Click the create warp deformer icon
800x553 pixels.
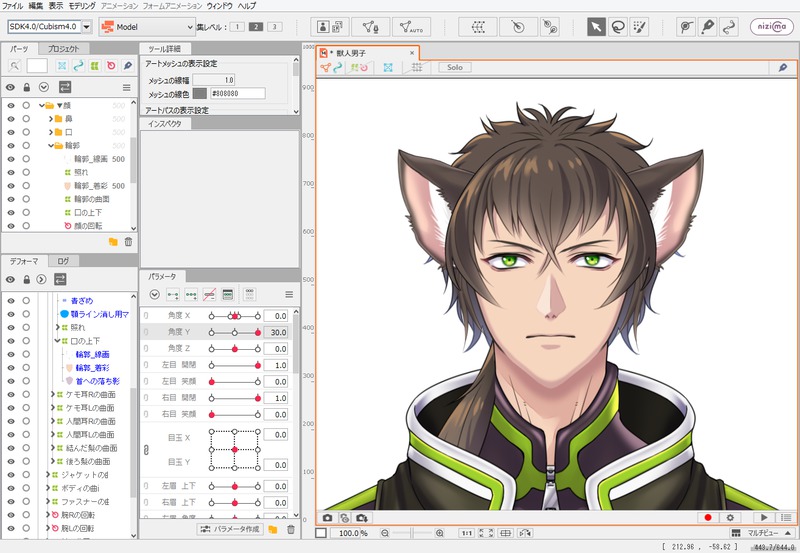(x=478, y=27)
